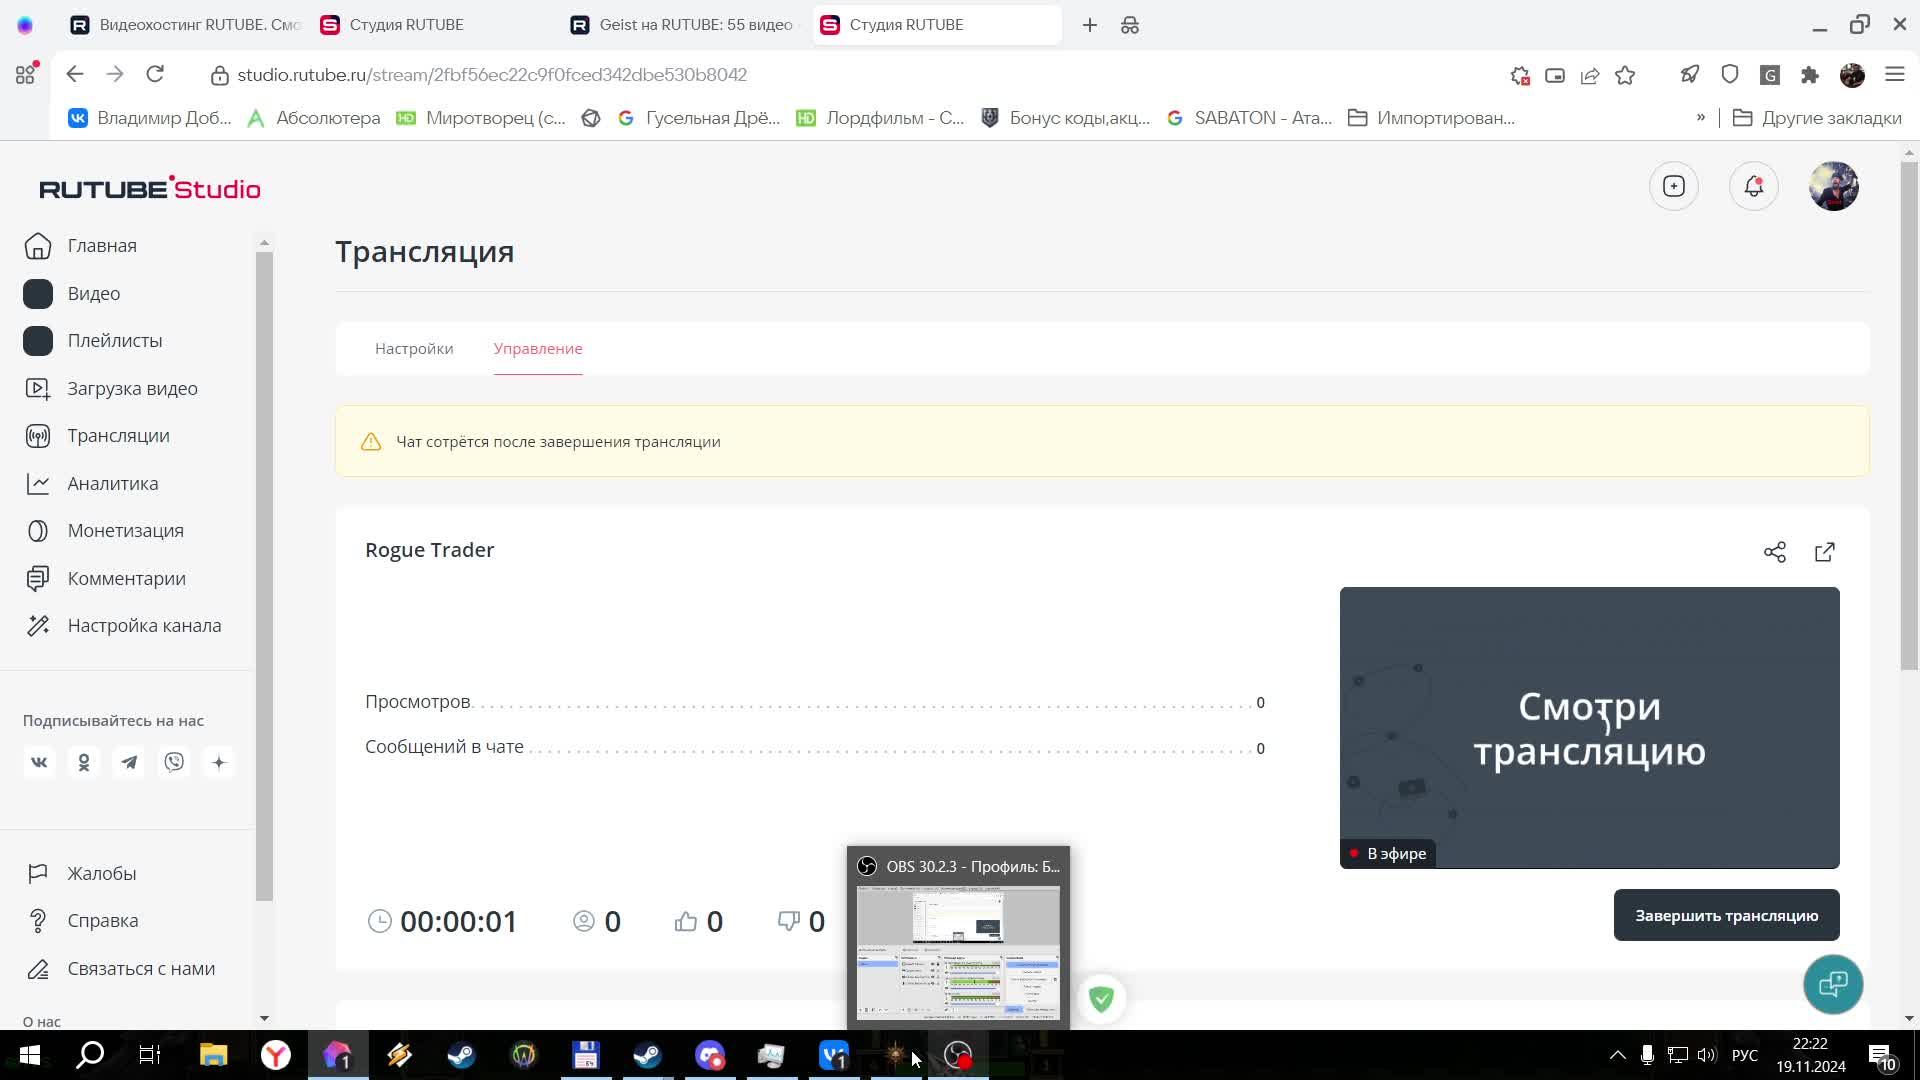The height and width of the screenshot is (1080, 1920).
Task: Go back in browser history
Action: [x=75, y=75]
